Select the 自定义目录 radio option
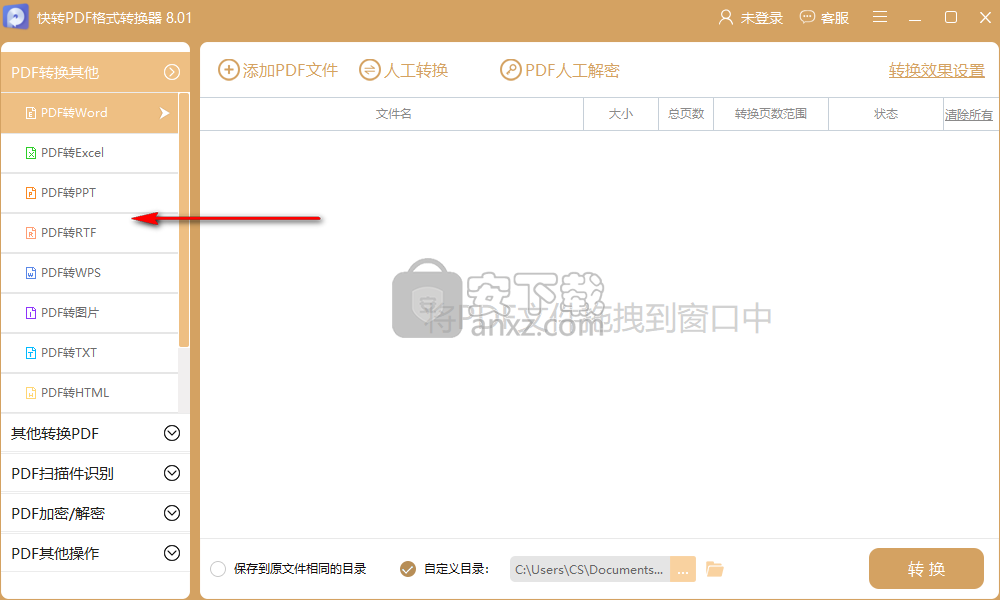 click(408, 569)
